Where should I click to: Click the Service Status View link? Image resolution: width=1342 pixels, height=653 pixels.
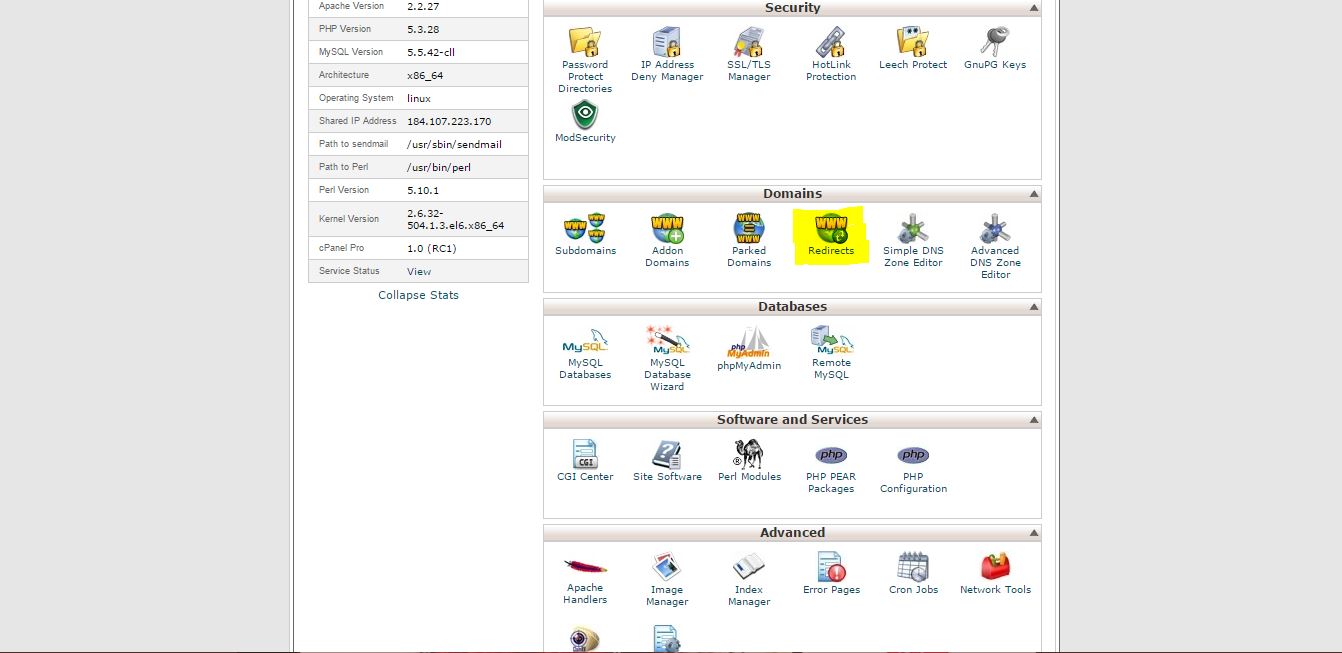click(419, 272)
